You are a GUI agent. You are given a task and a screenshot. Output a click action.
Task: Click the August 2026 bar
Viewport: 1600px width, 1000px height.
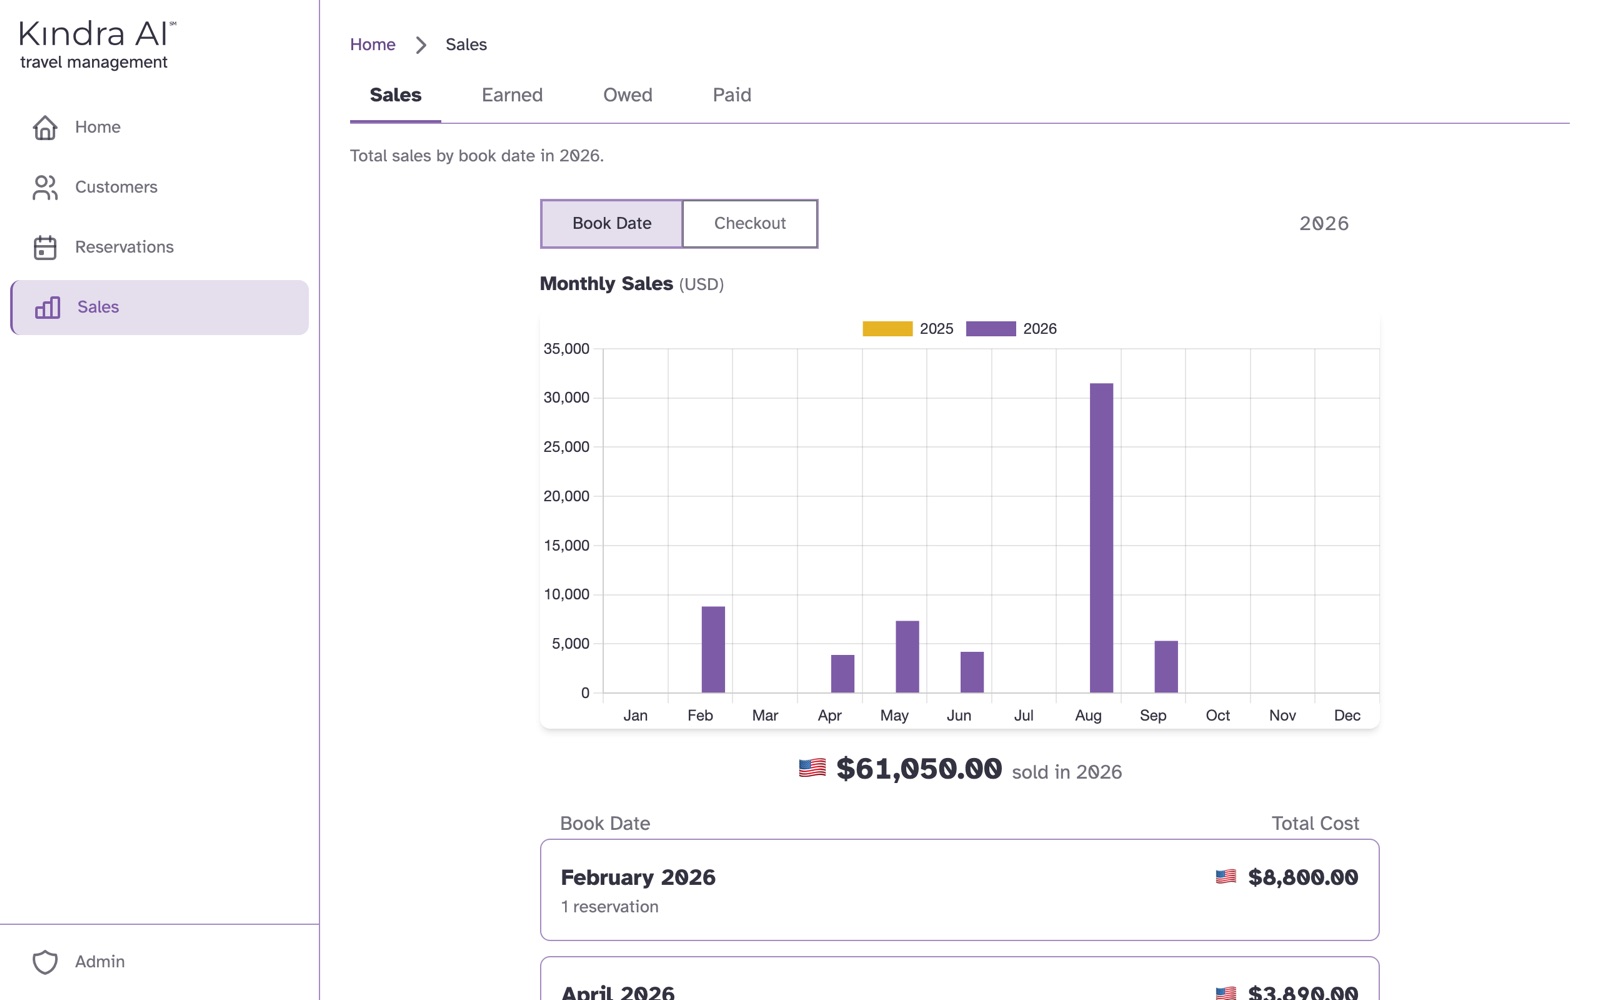click(x=1101, y=538)
